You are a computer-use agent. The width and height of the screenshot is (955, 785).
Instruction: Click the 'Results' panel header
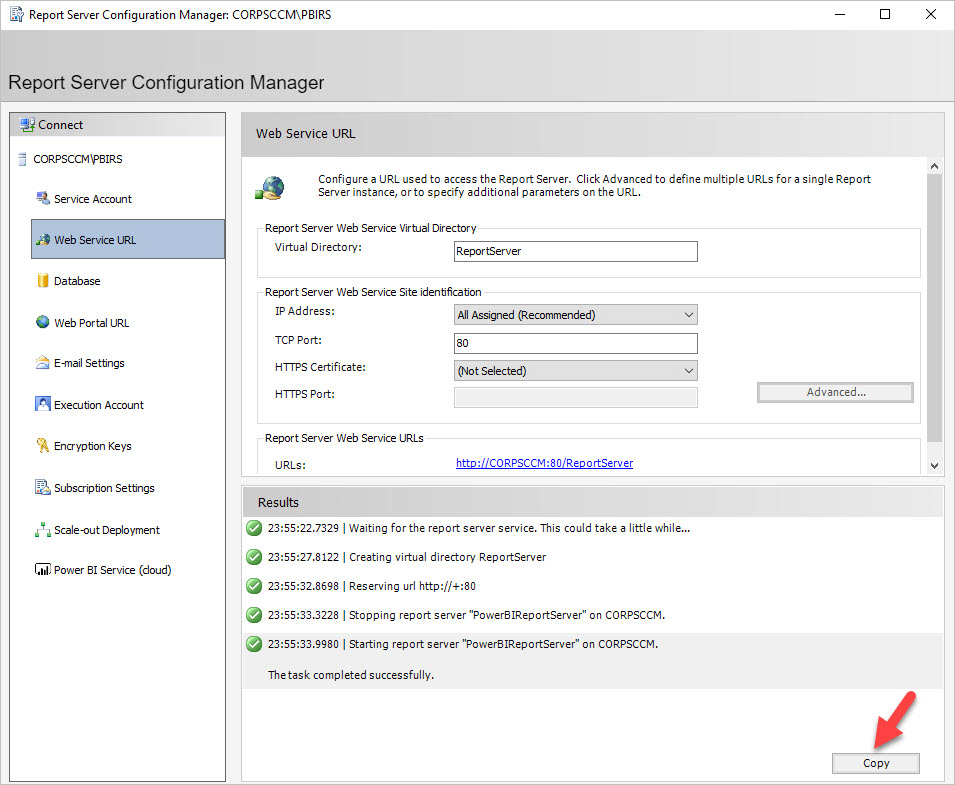pos(592,502)
